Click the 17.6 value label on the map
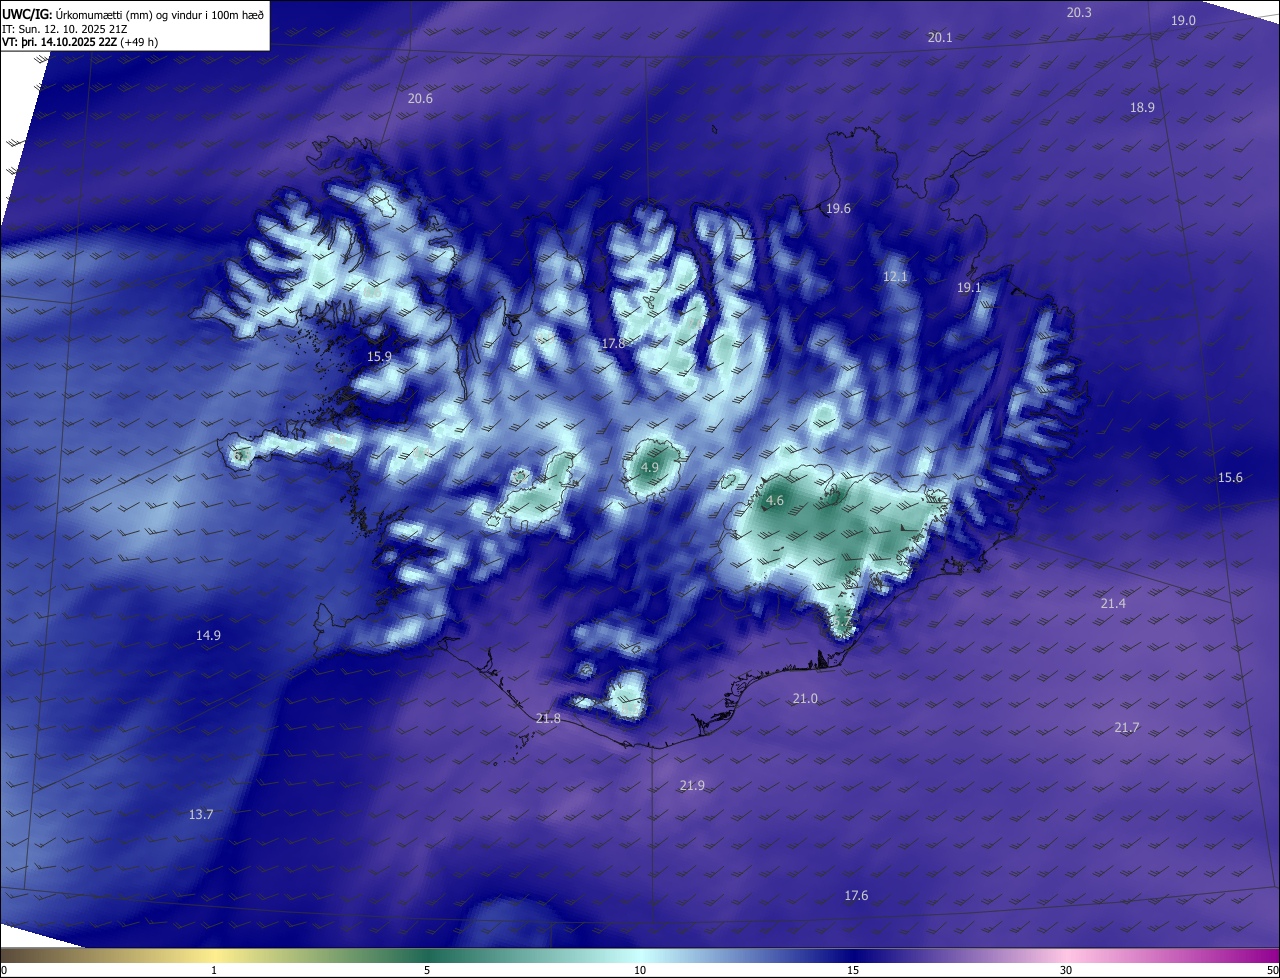Screen dimensions: 1280x978 coord(856,895)
